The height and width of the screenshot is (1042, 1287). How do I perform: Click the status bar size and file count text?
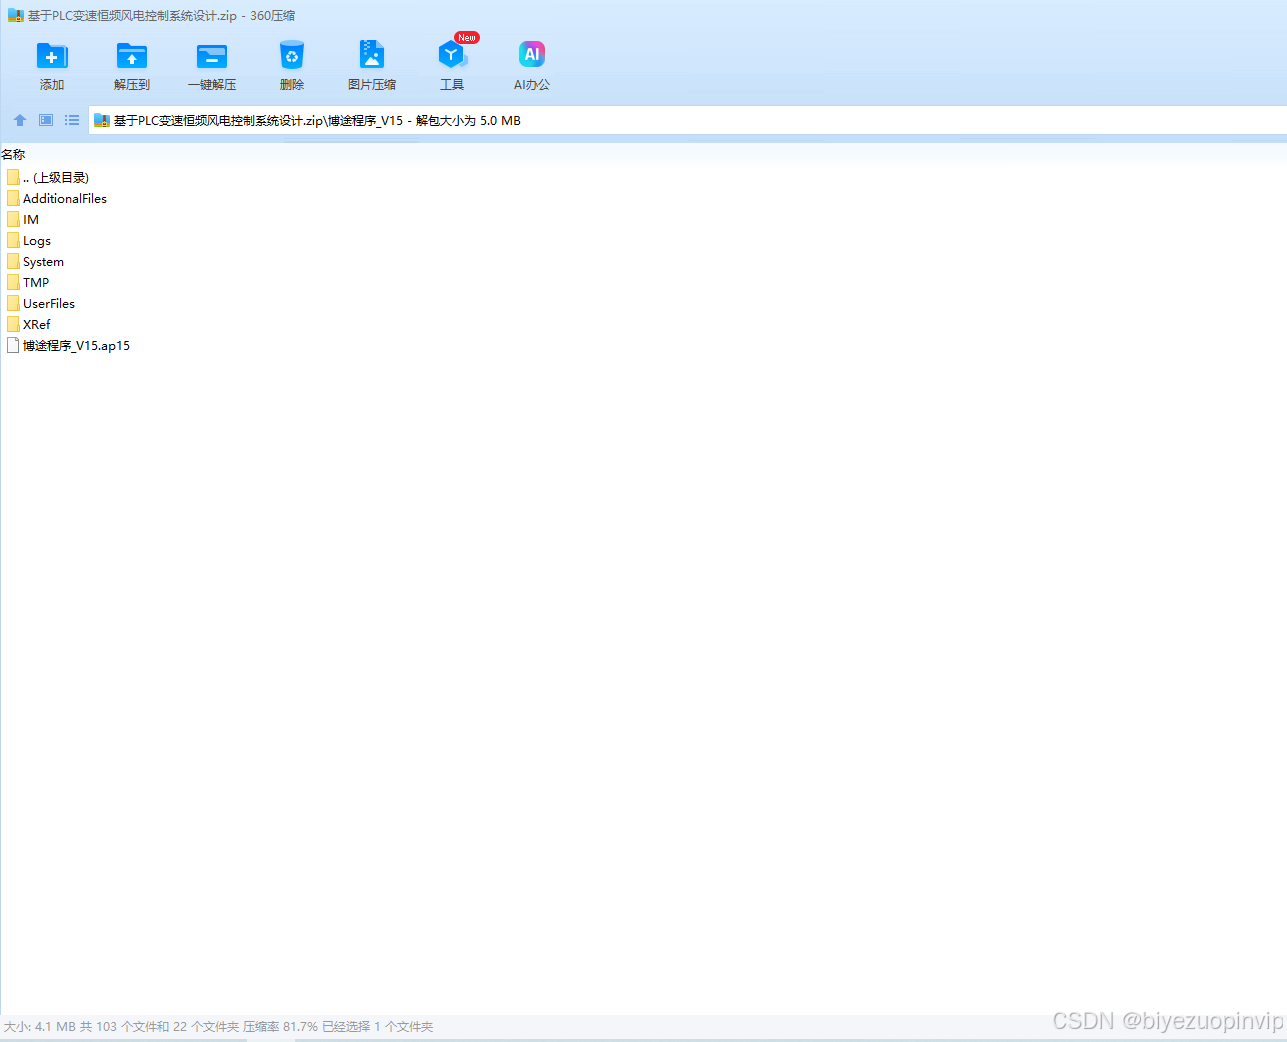pos(218,1027)
